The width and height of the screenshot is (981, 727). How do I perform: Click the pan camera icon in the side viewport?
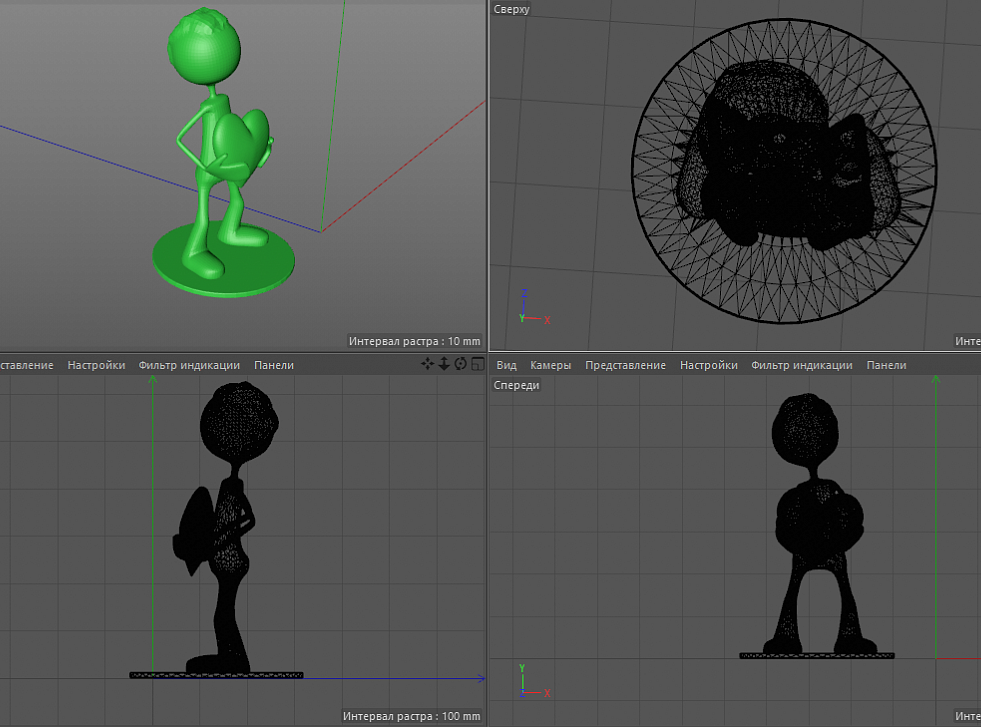click(x=428, y=365)
